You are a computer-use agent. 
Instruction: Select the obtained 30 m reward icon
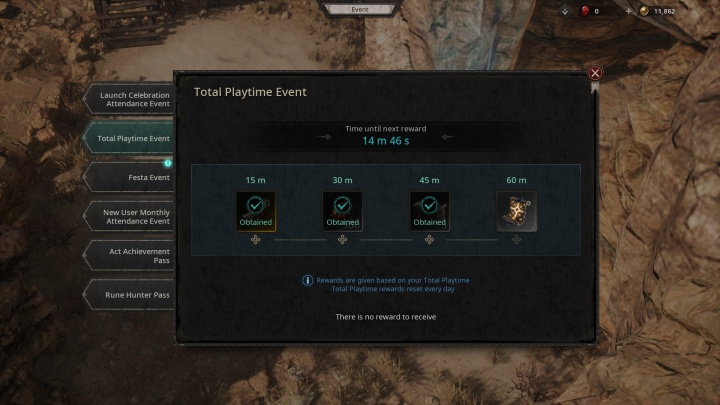pyautogui.click(x=342, y=212)
